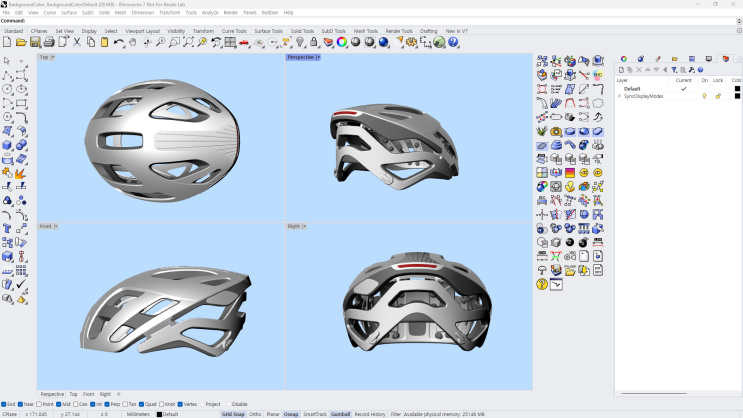Image resolution: width=743 pixels, height=418 pixels.
Task: Toggle Ortho in the status bar
Action: (x=255, y=414)
